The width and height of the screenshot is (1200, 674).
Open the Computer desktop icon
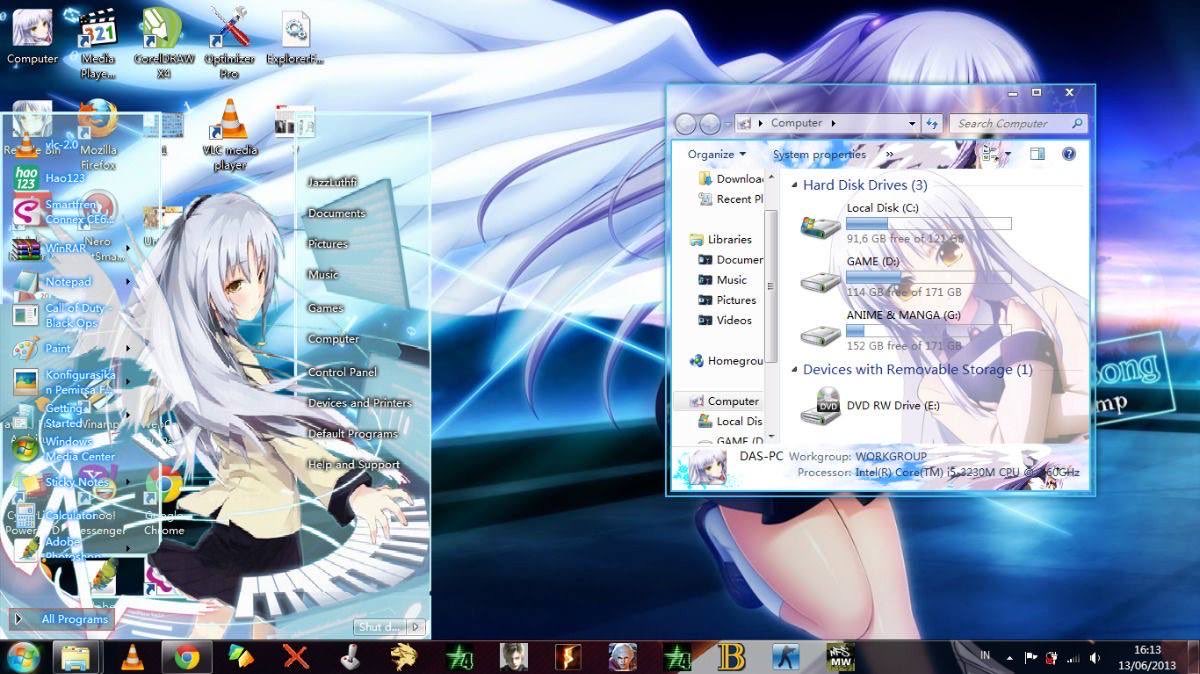click(x=32, y=36)
